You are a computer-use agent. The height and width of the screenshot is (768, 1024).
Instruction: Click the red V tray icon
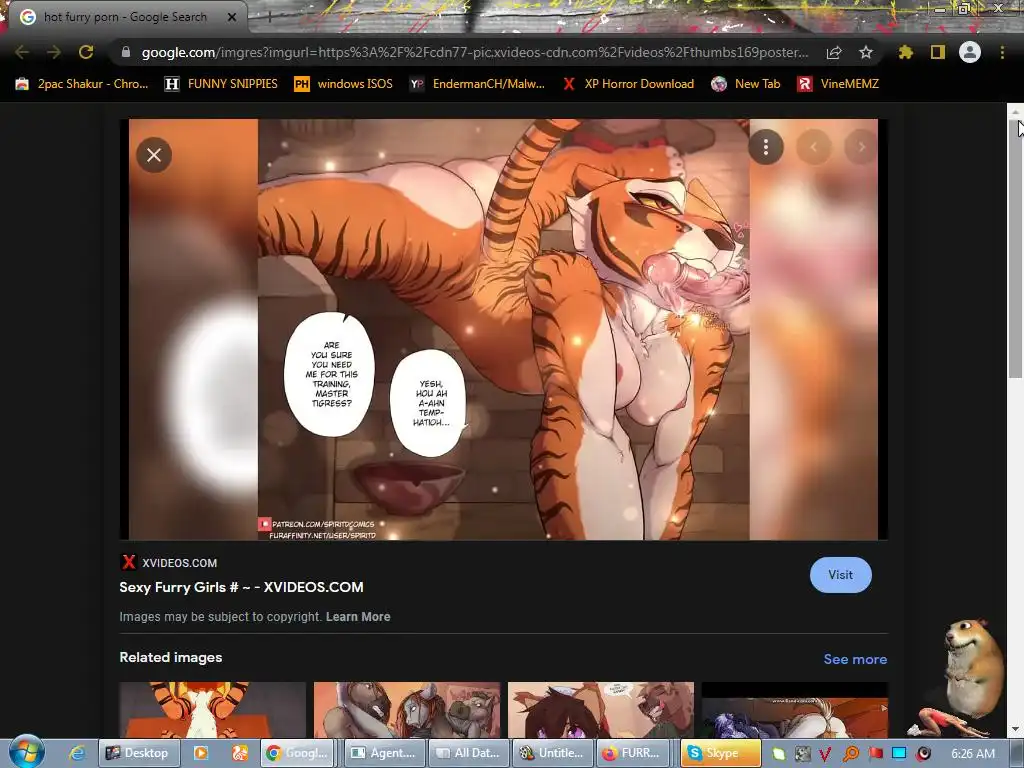[825, 754]
